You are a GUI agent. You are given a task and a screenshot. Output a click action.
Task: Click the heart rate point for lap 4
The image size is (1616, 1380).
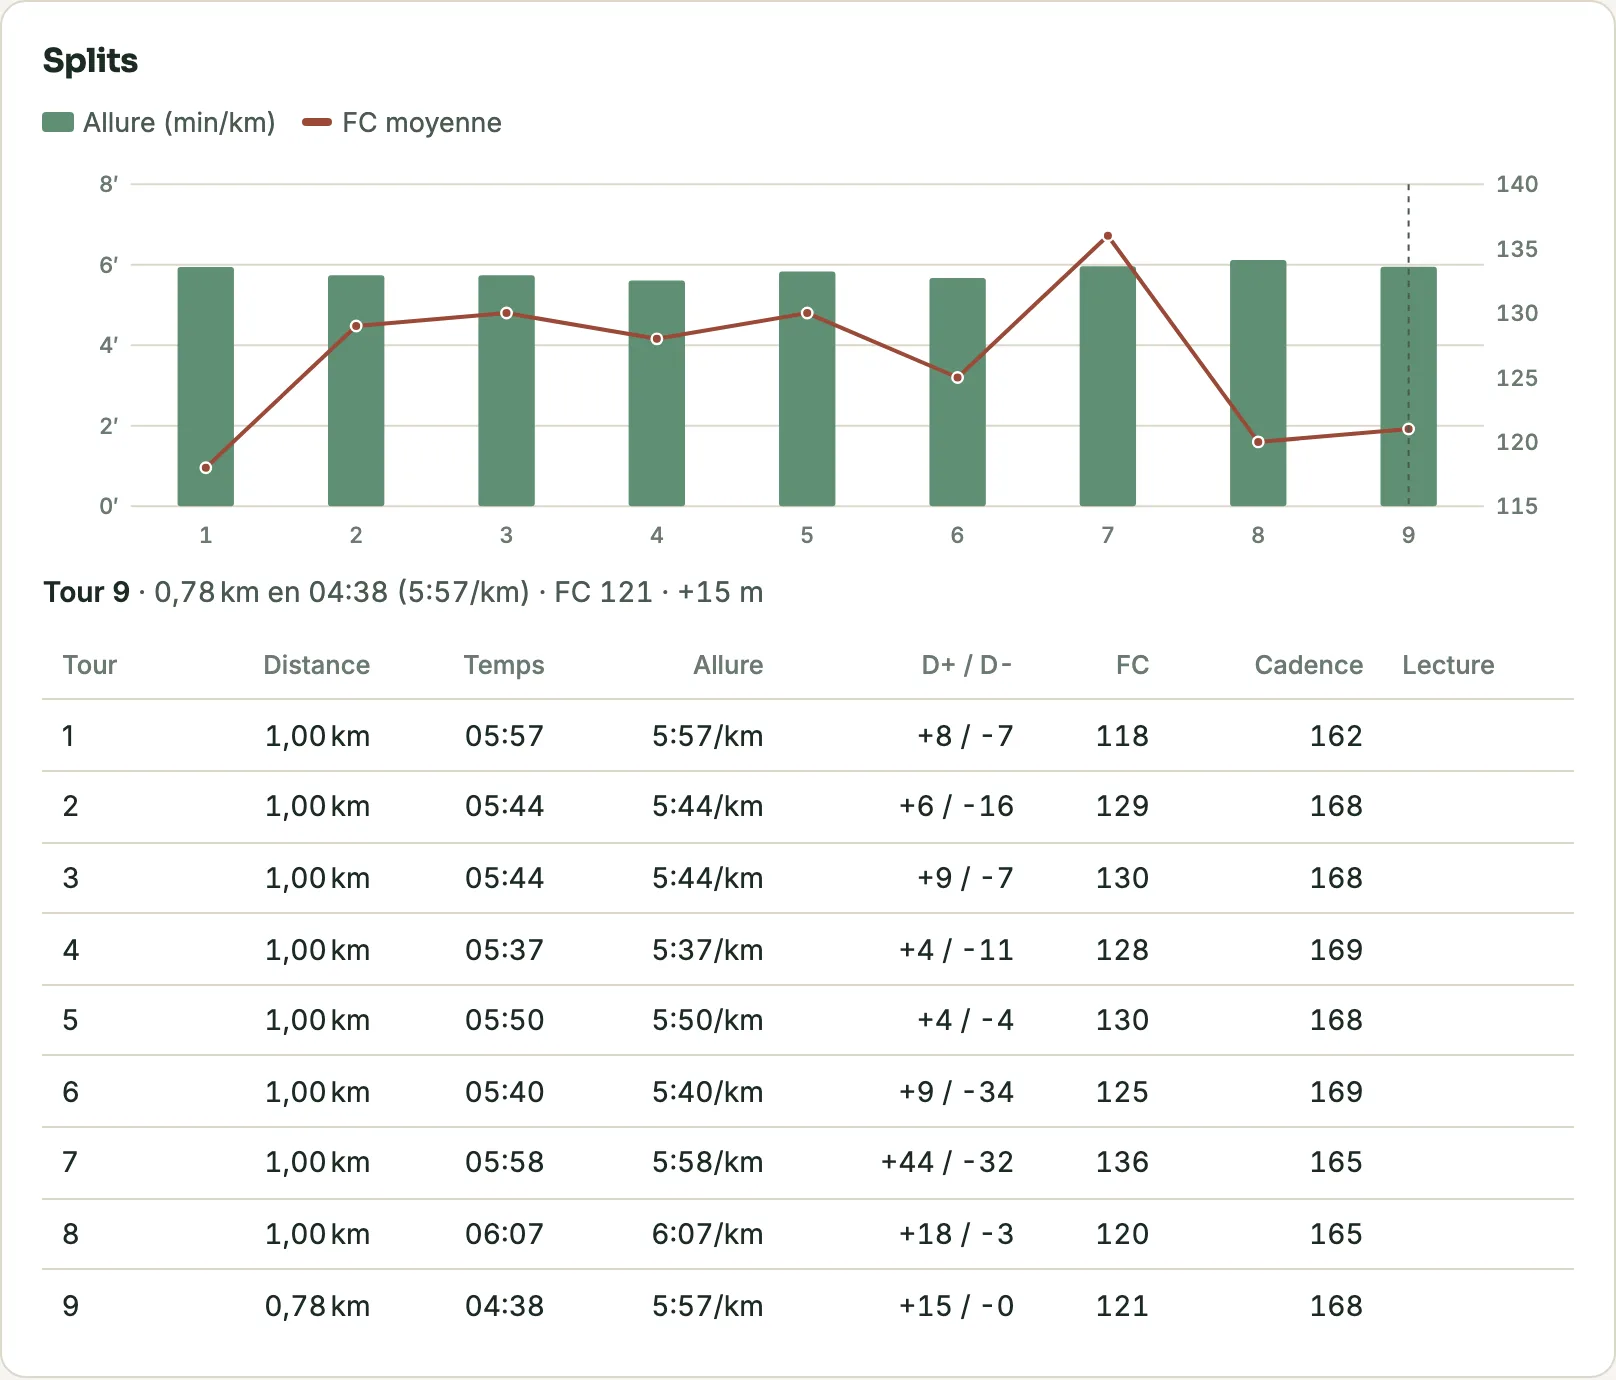[657, 339]
